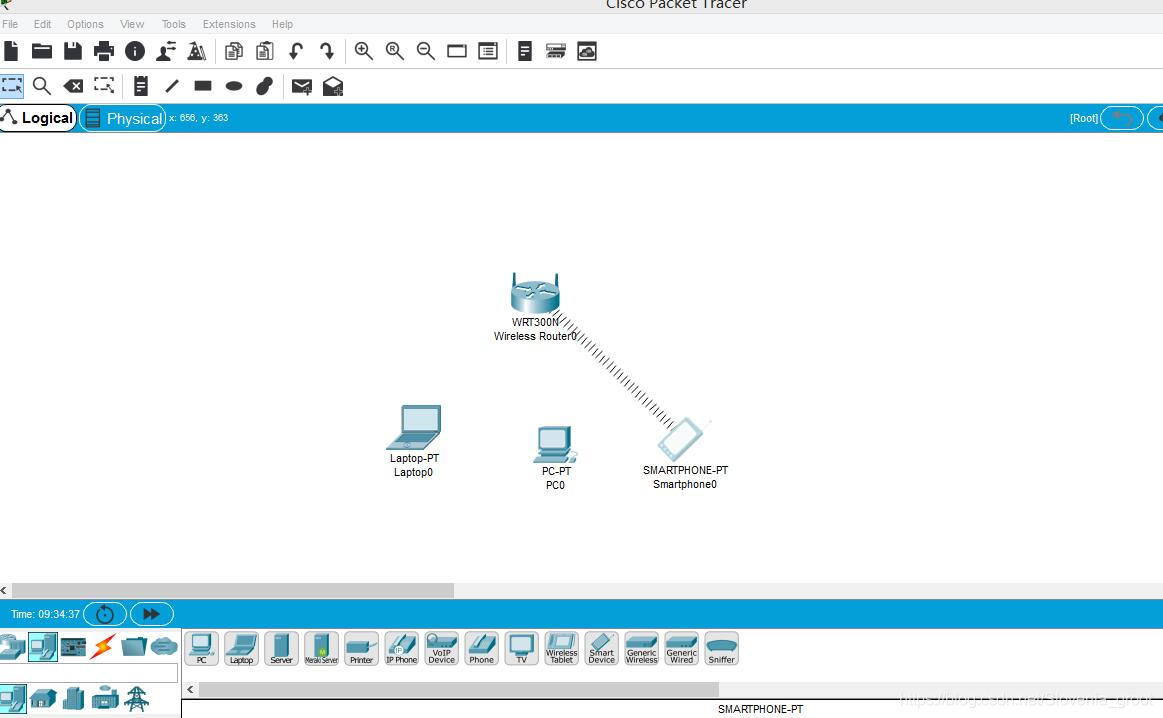Select the Connections lightning bolt category
The height and width of the screenshot is (718, 1163).
[x=103, y=647]
